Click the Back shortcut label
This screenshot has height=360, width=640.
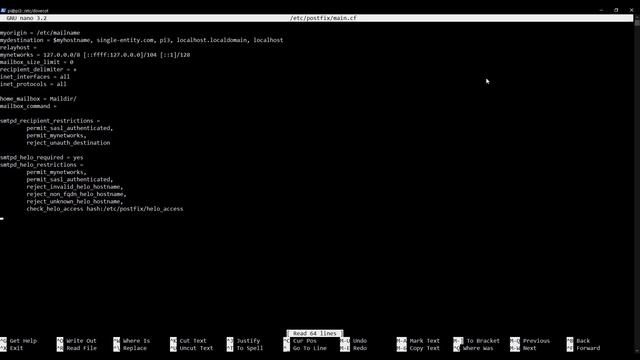tap(583, 341)
